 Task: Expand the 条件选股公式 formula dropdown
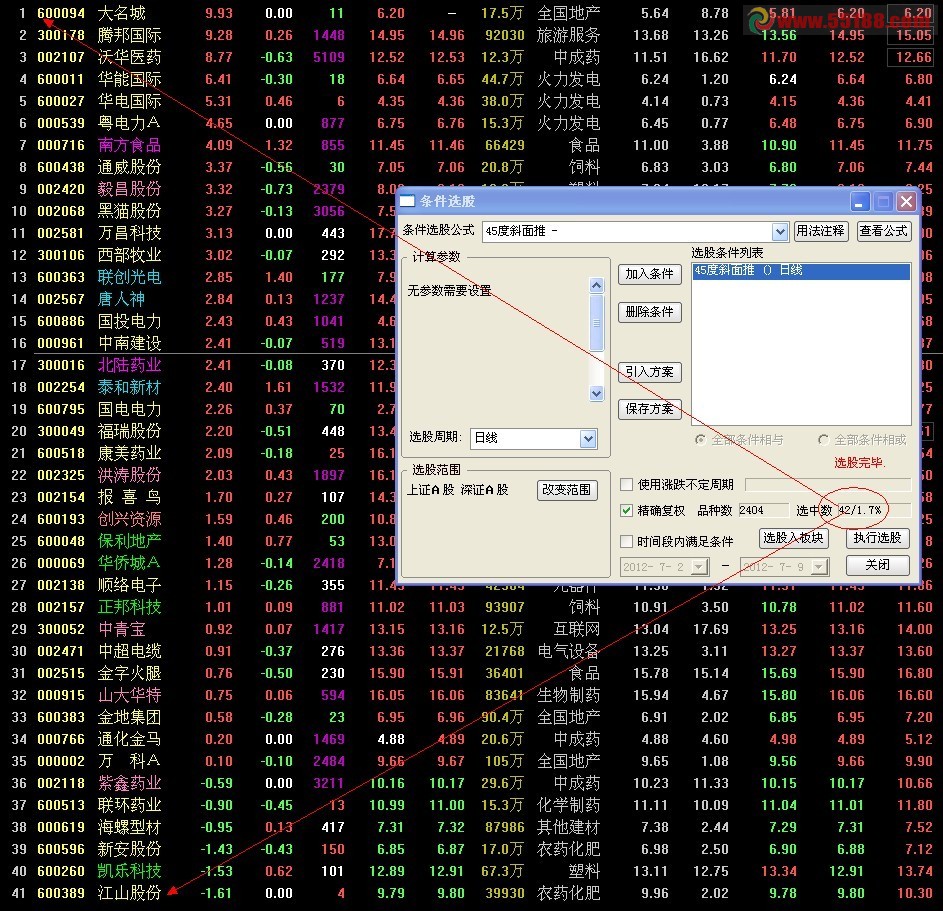pyautogui.click(x=779, y=232)
